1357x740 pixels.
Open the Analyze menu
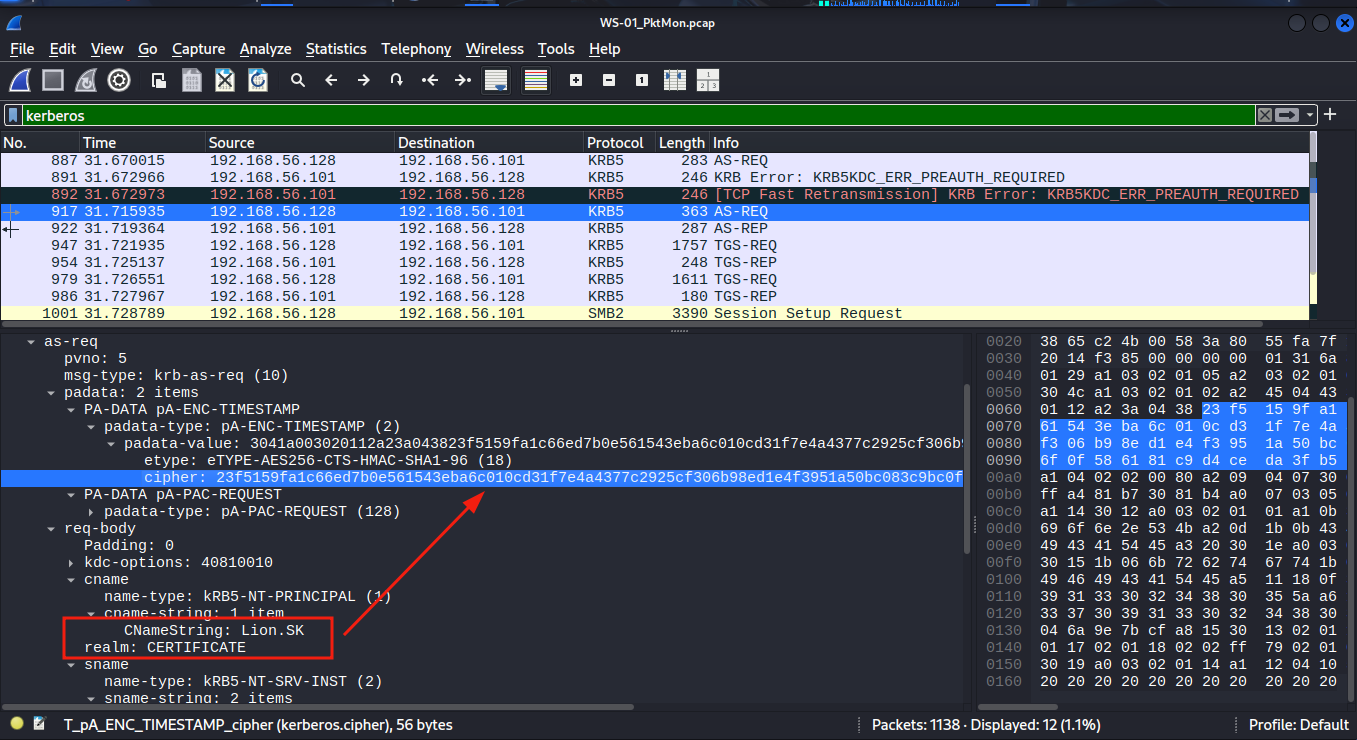click(x=265, y=49)
